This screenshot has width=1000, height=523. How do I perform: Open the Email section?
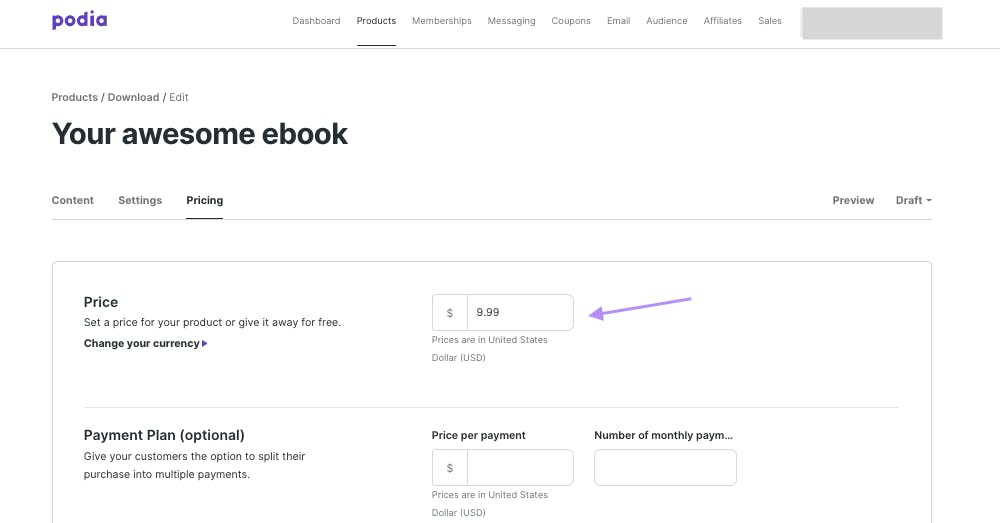pyautogui.click(x=619, y=20)
